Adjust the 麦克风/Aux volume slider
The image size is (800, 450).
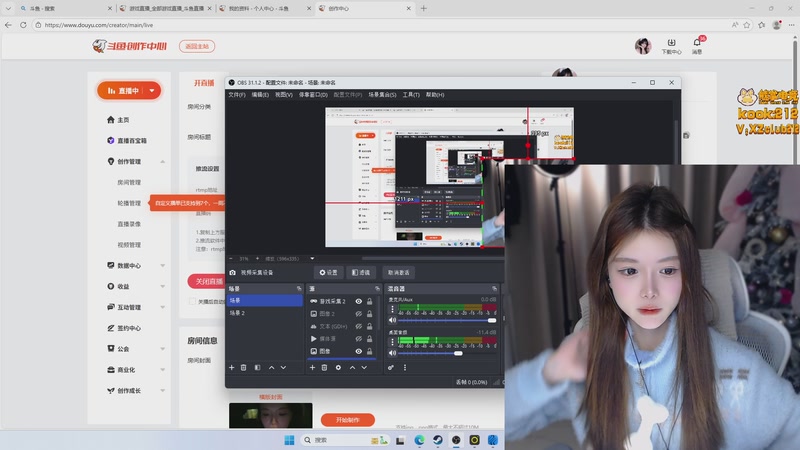click(447, 320)
